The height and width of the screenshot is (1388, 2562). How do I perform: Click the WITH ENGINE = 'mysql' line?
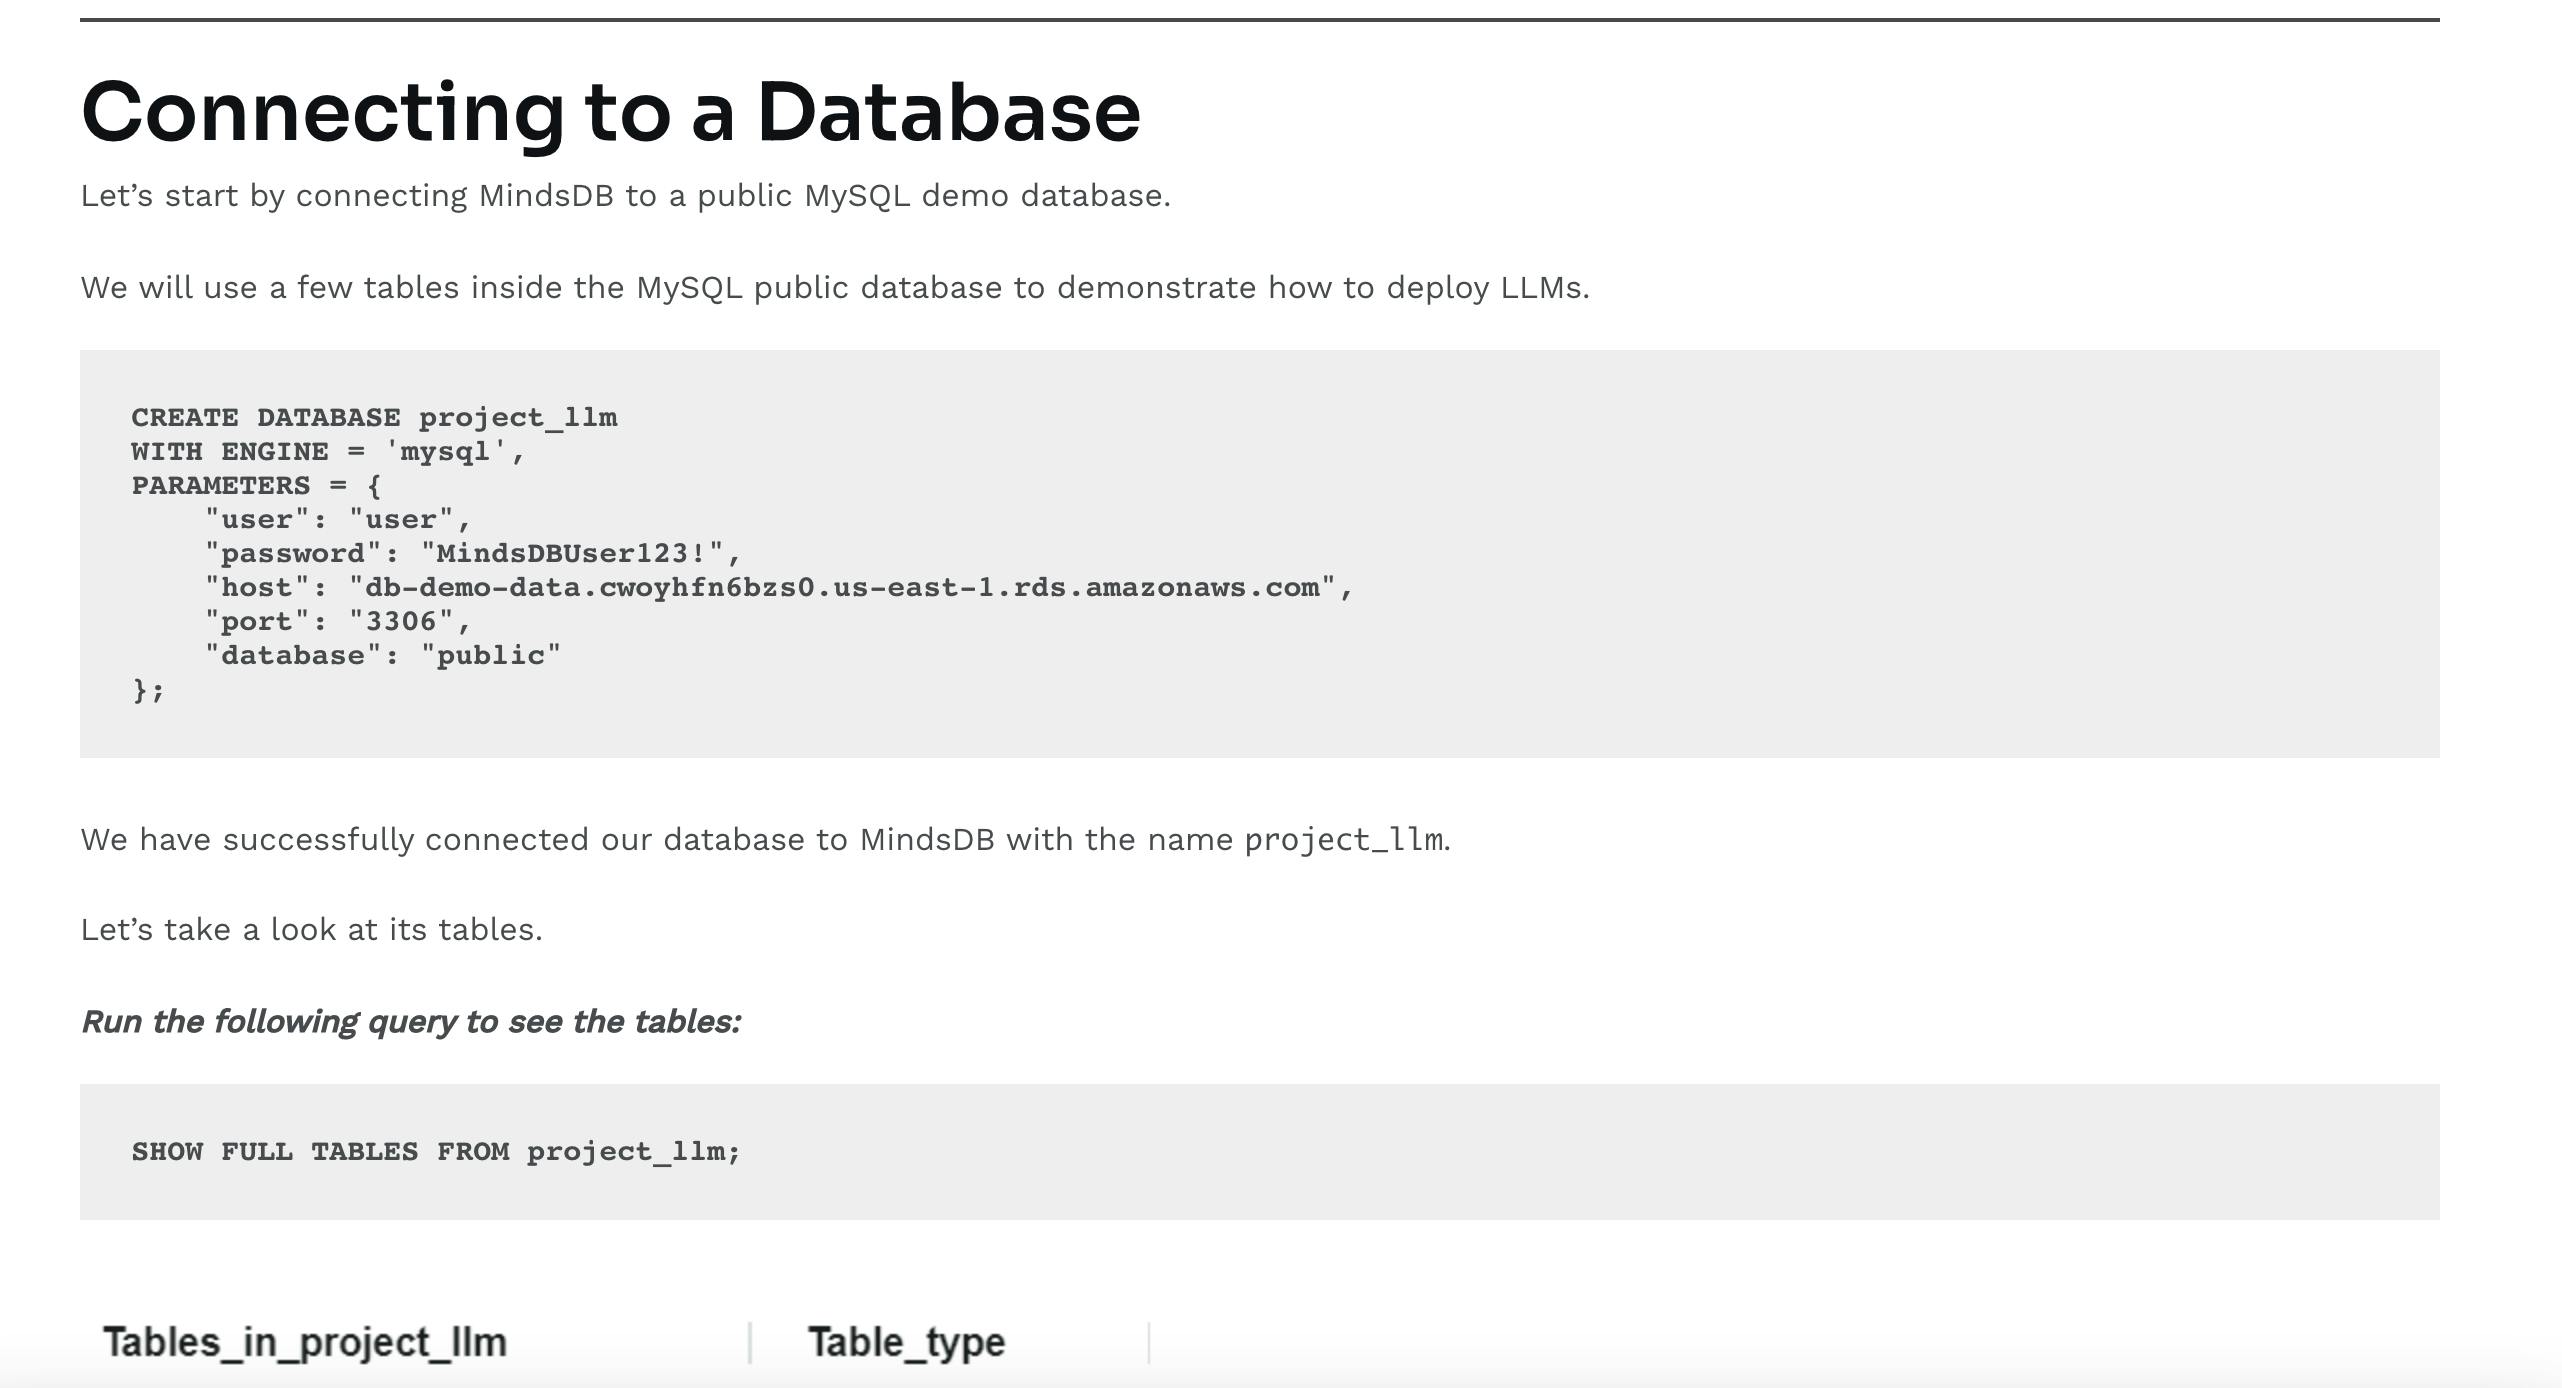328,451
